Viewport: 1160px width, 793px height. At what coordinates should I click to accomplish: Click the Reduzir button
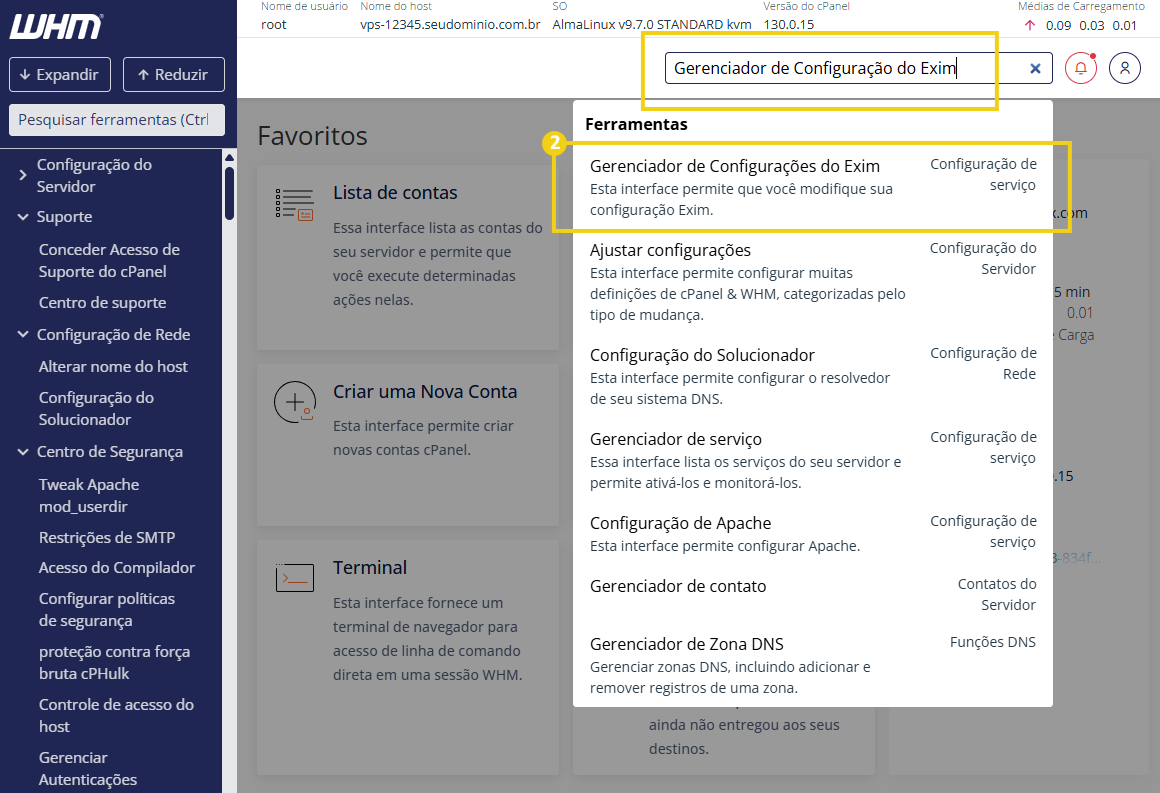coord(173,74)
